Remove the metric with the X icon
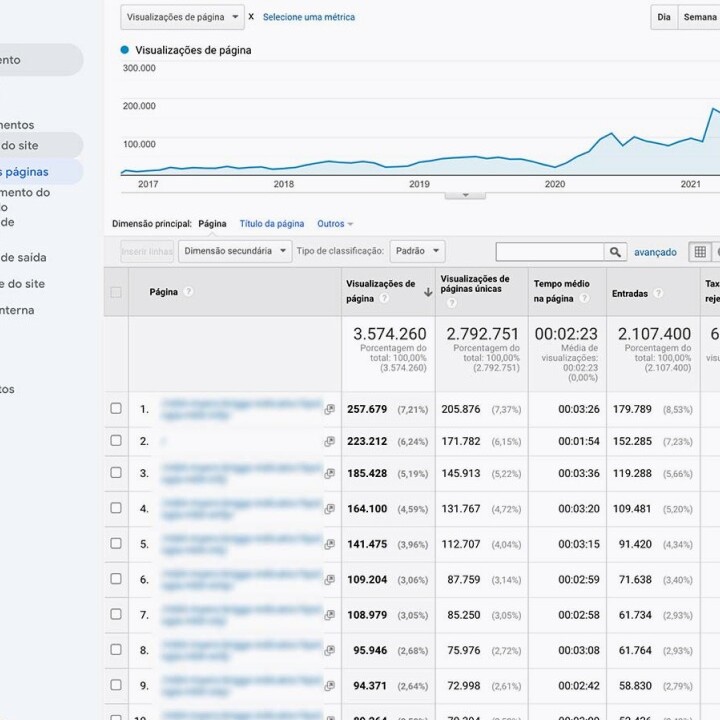Viewport: 720px width, 720px height. click(251, 17)
